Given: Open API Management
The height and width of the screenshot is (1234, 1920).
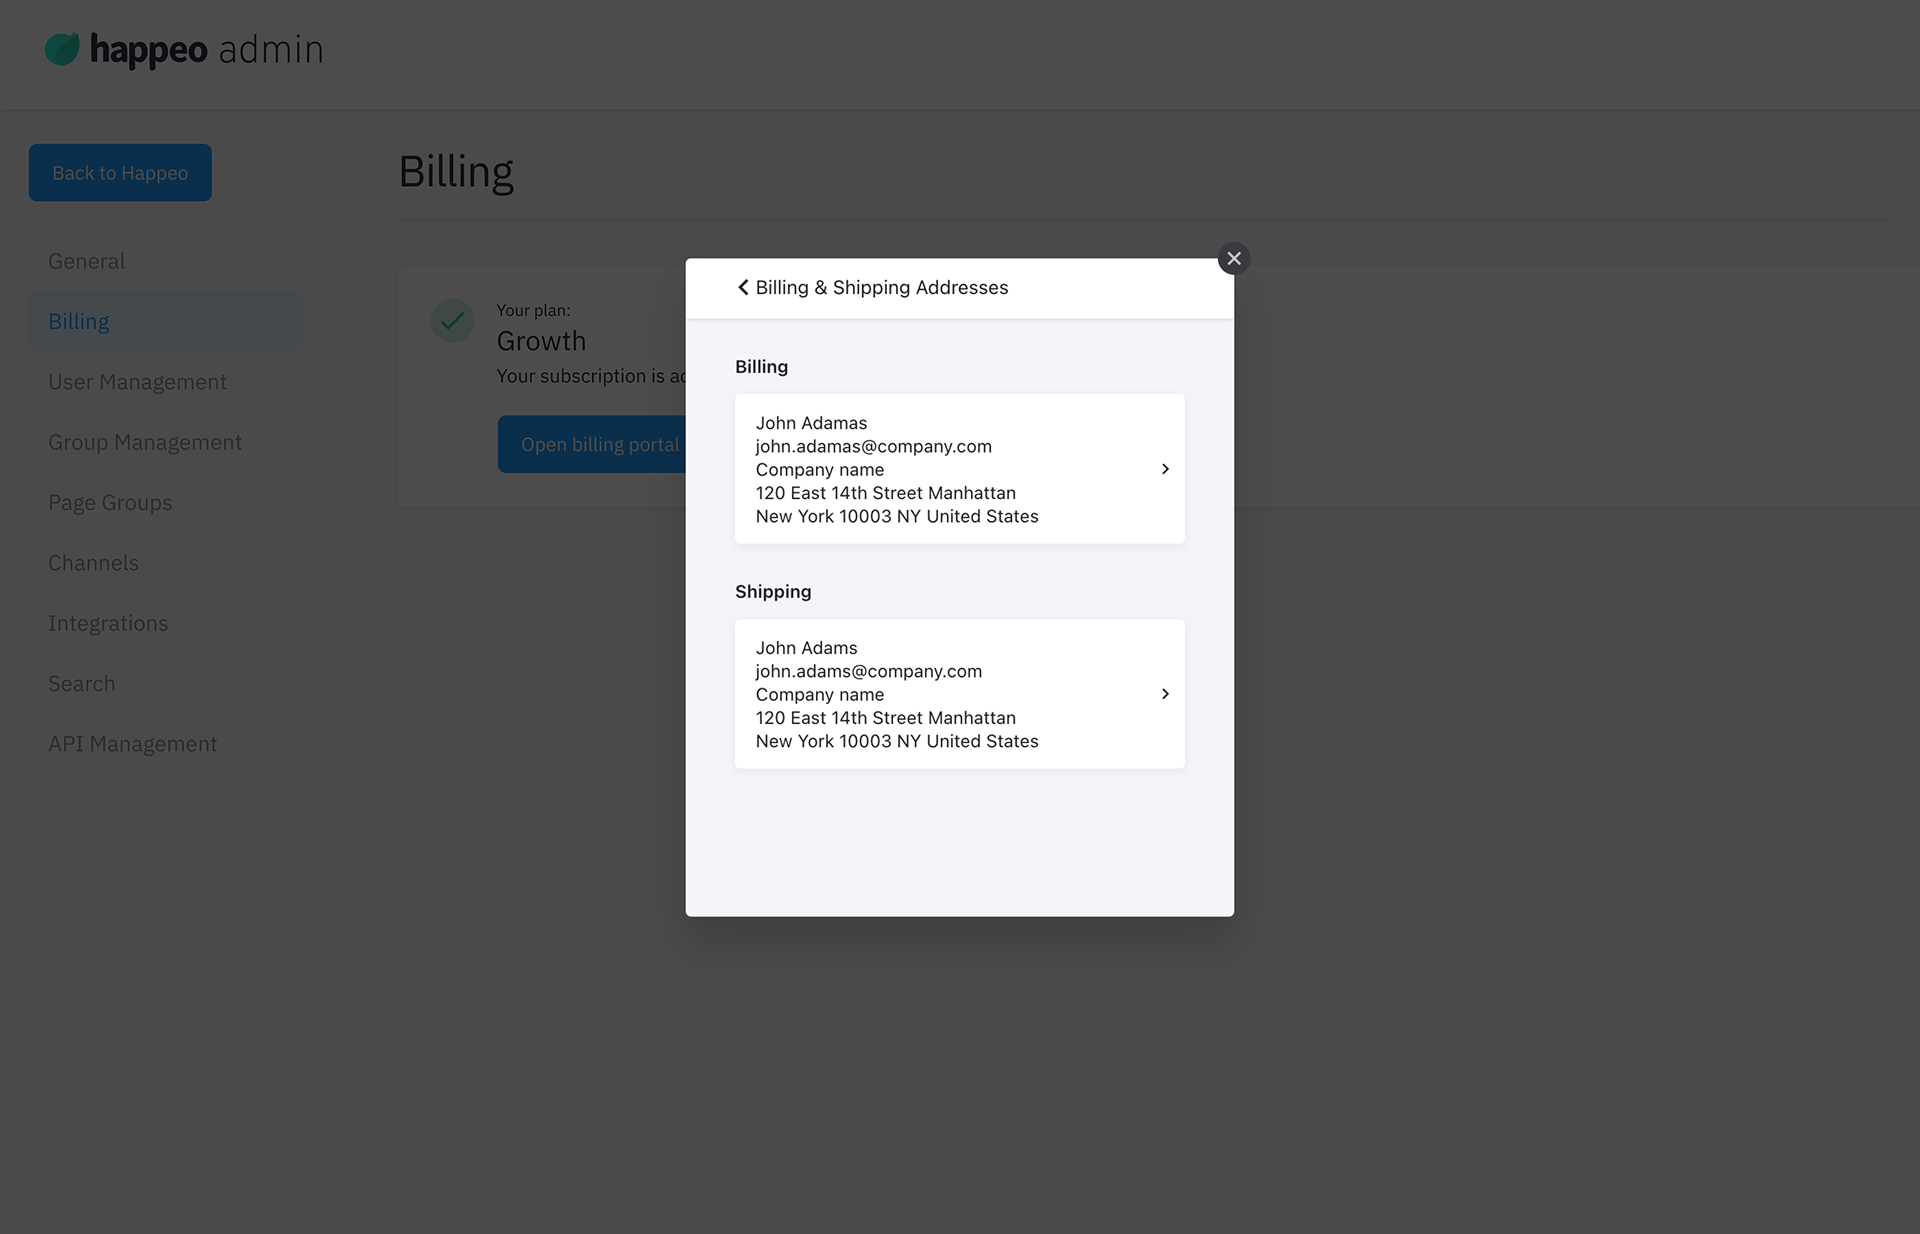Looking at the screenshot, I should coord(133,743).
